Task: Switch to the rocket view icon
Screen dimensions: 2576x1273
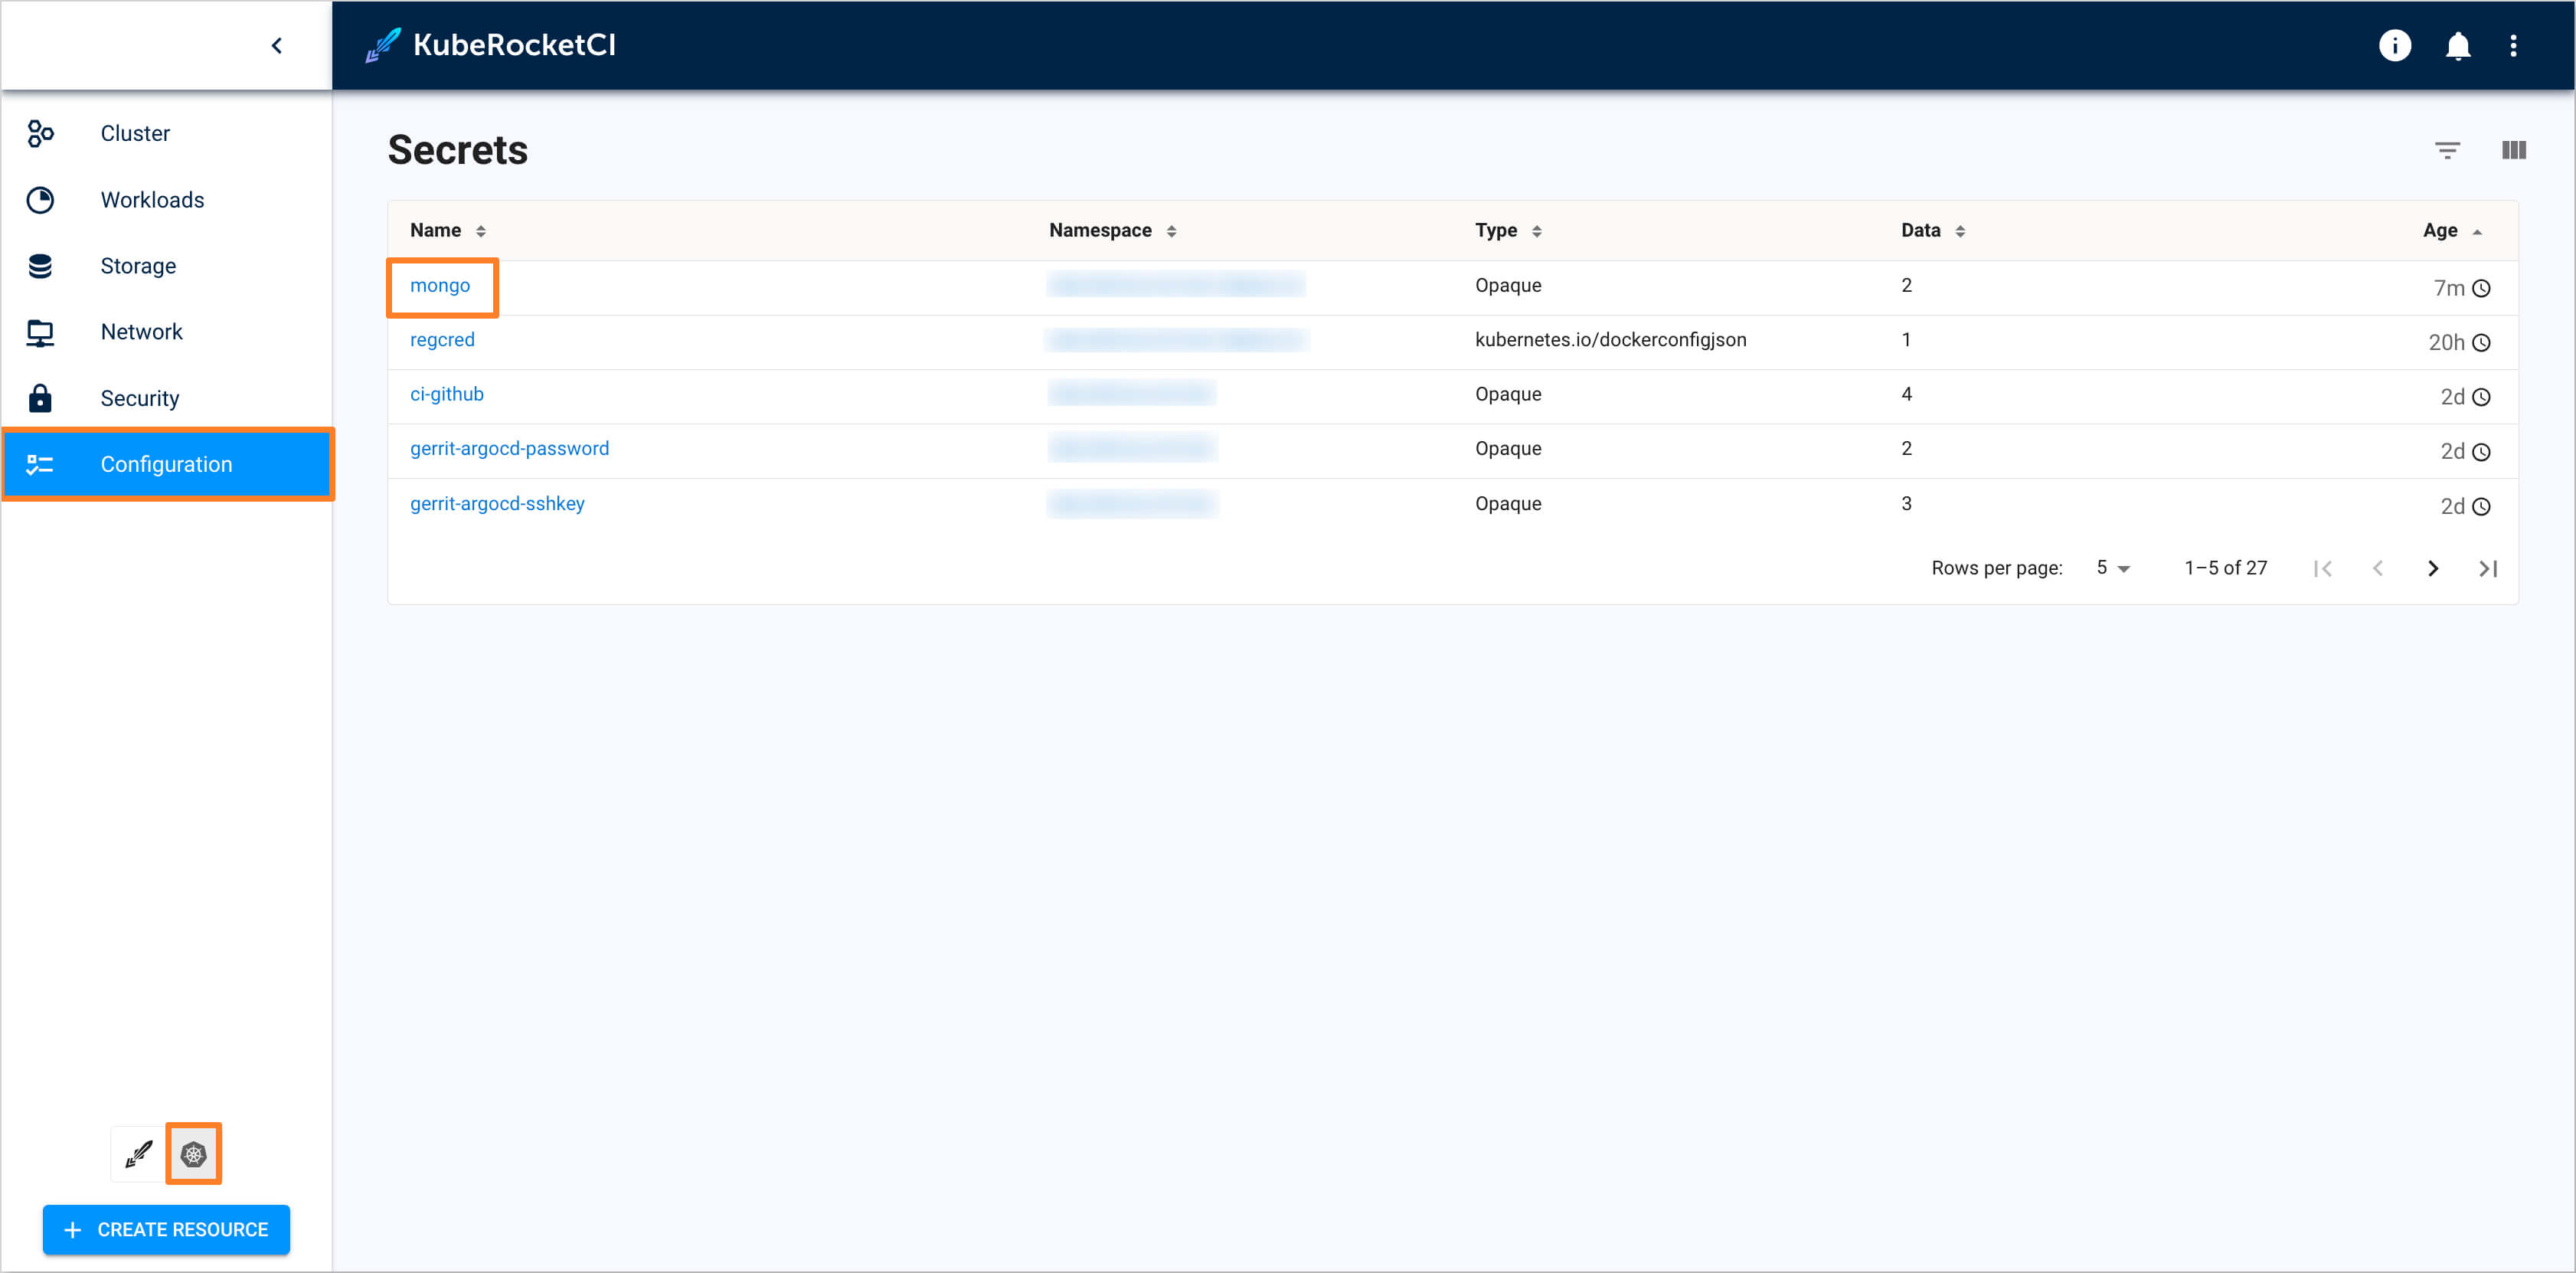Action: [139, 1154]
